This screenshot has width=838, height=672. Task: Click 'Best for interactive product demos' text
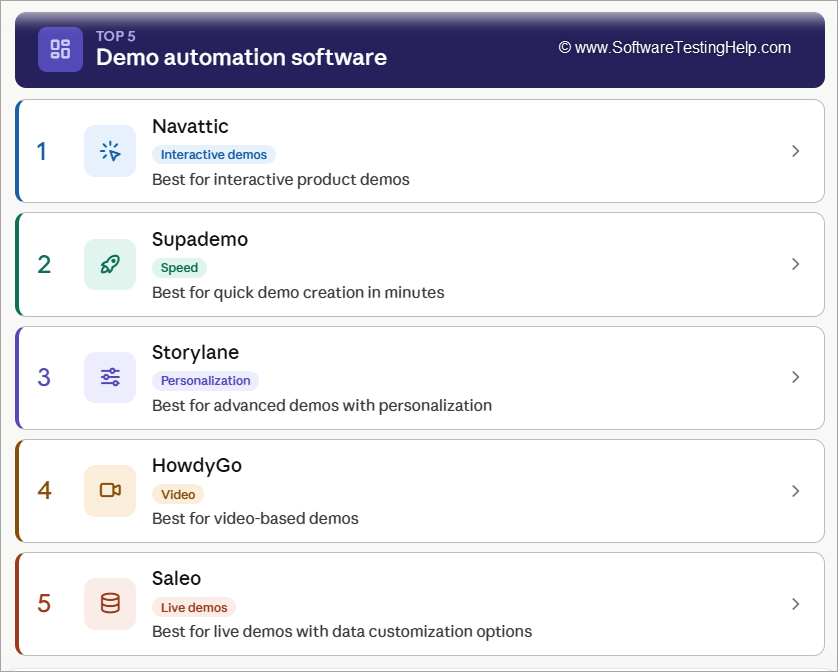pyautogui.click(x=281, y=180)
